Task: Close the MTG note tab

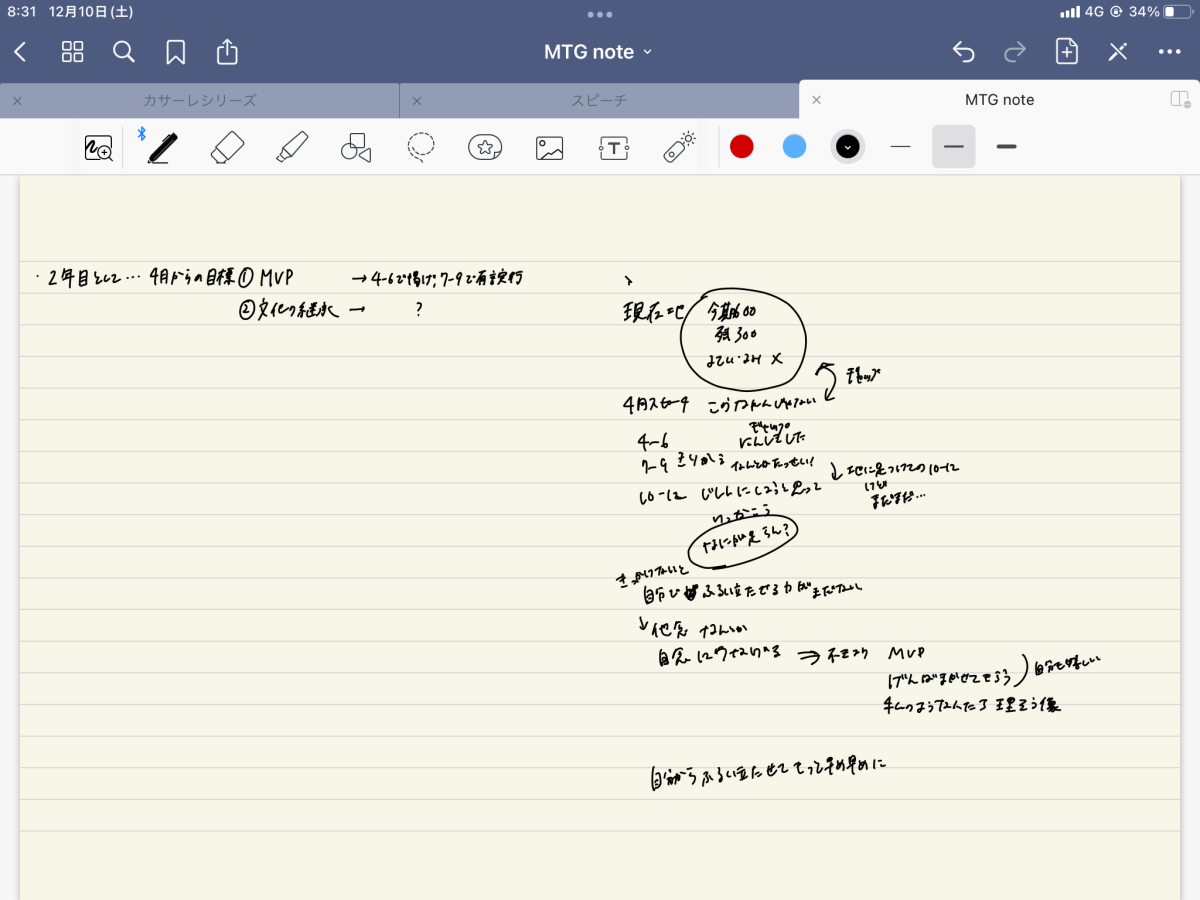Action: 816,100
